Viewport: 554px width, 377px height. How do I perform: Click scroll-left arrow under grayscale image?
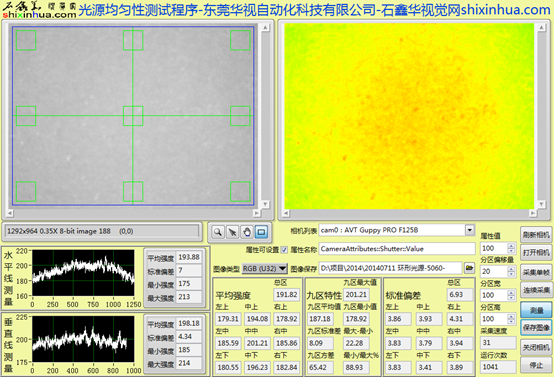(10, 213)
